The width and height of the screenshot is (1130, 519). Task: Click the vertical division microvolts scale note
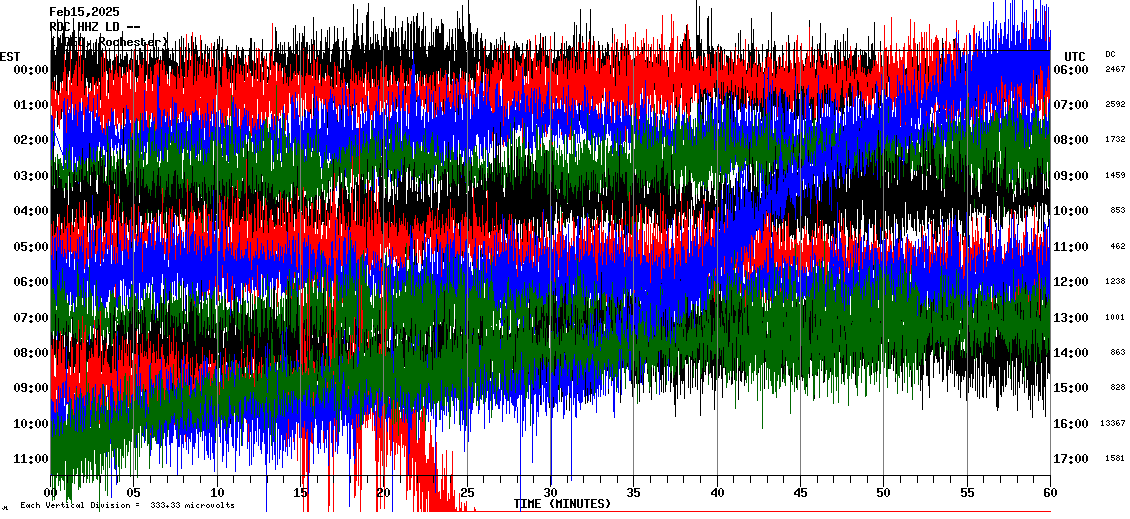tap(127, 505)
